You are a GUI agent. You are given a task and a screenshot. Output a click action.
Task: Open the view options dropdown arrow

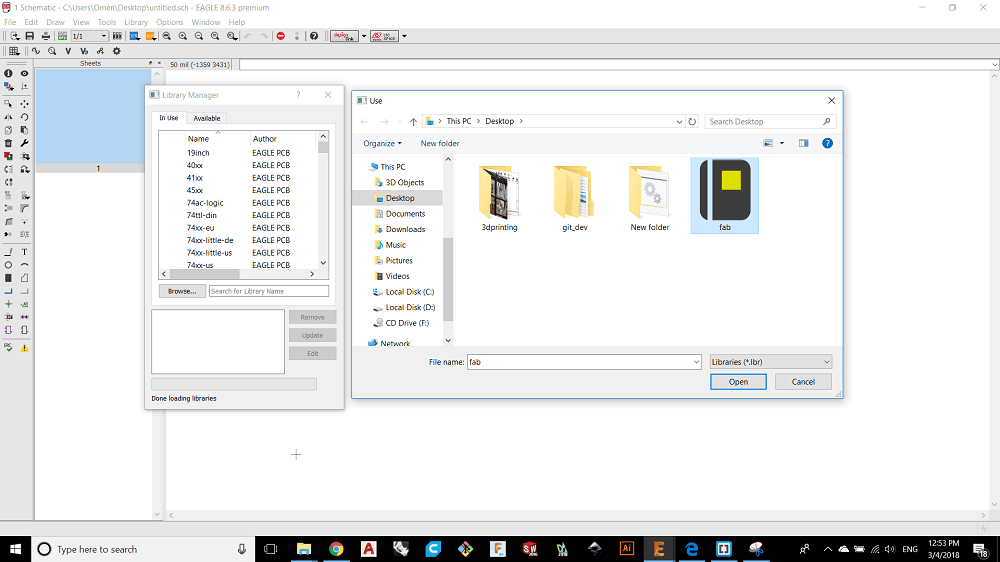tap(782, 143)
